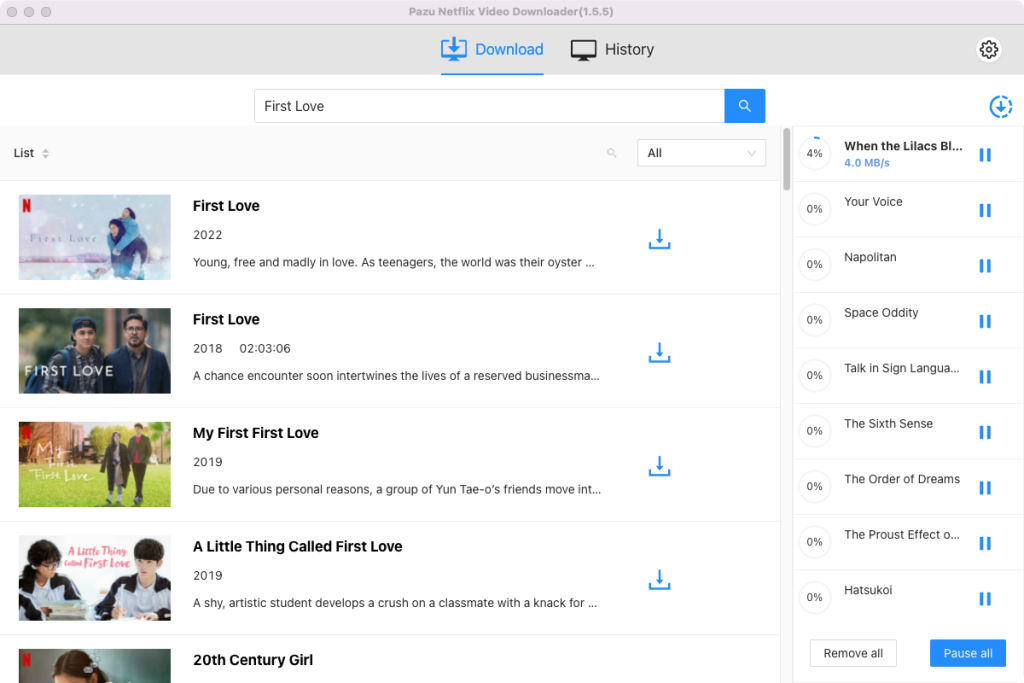Click Your Voice 0% progress circle
The image size is (1024, 683).
coord(814,209)
